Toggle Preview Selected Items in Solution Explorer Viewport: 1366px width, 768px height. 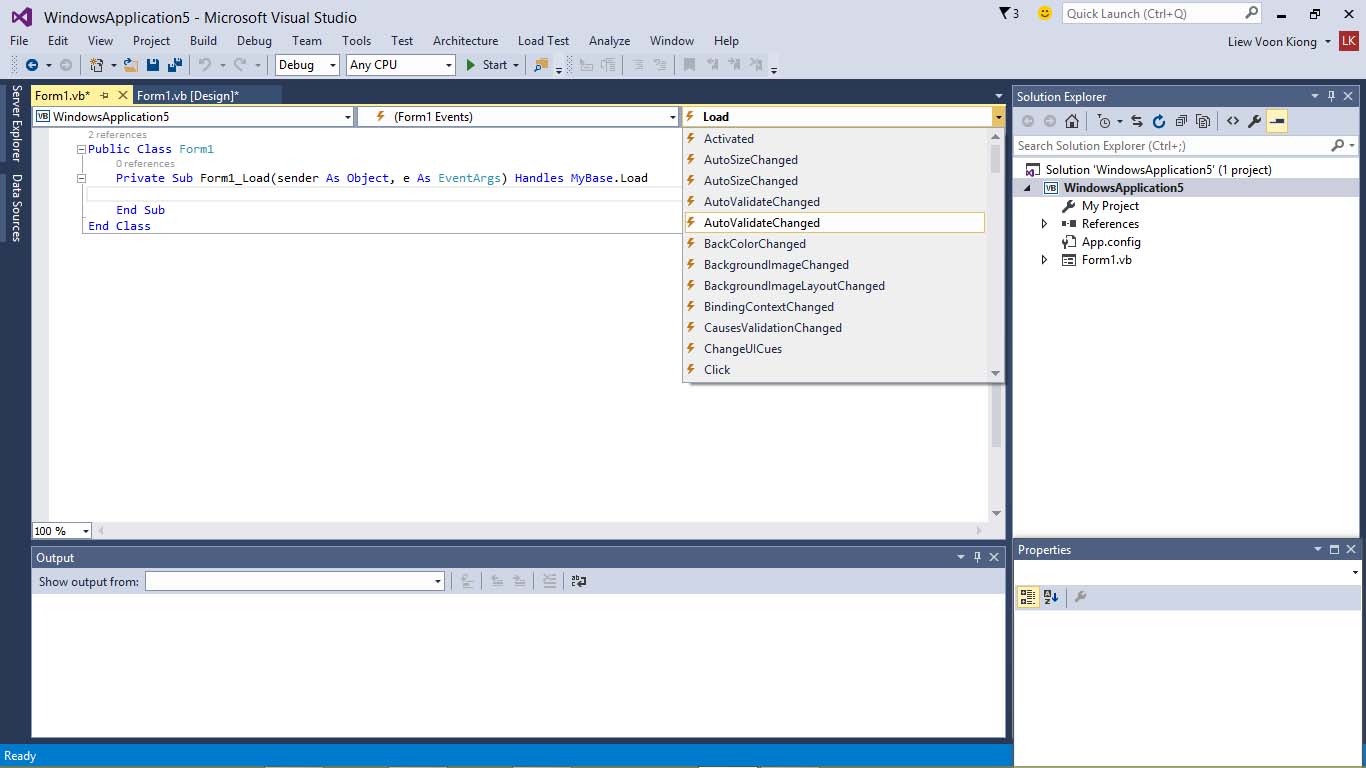[x=1277, y=121]
